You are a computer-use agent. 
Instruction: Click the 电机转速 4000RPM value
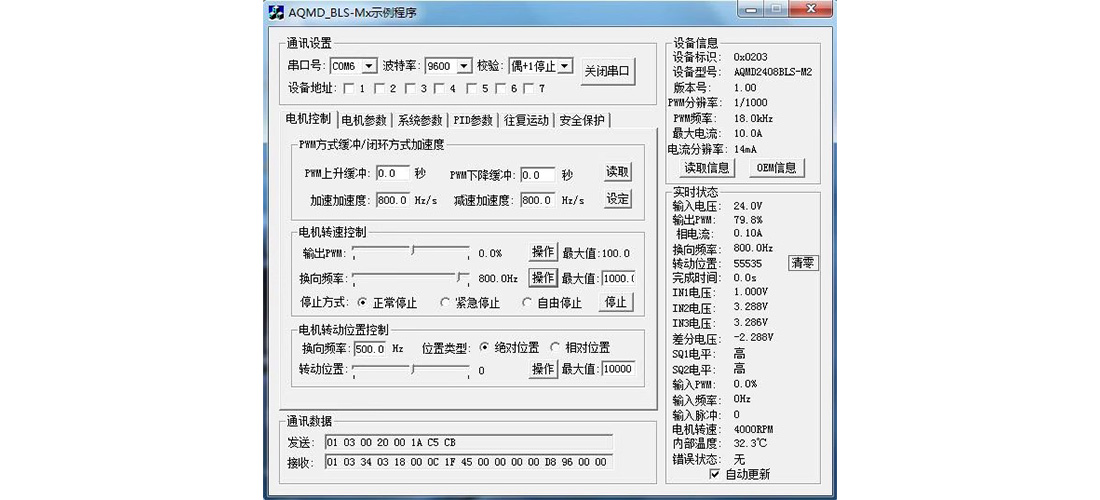753,428
